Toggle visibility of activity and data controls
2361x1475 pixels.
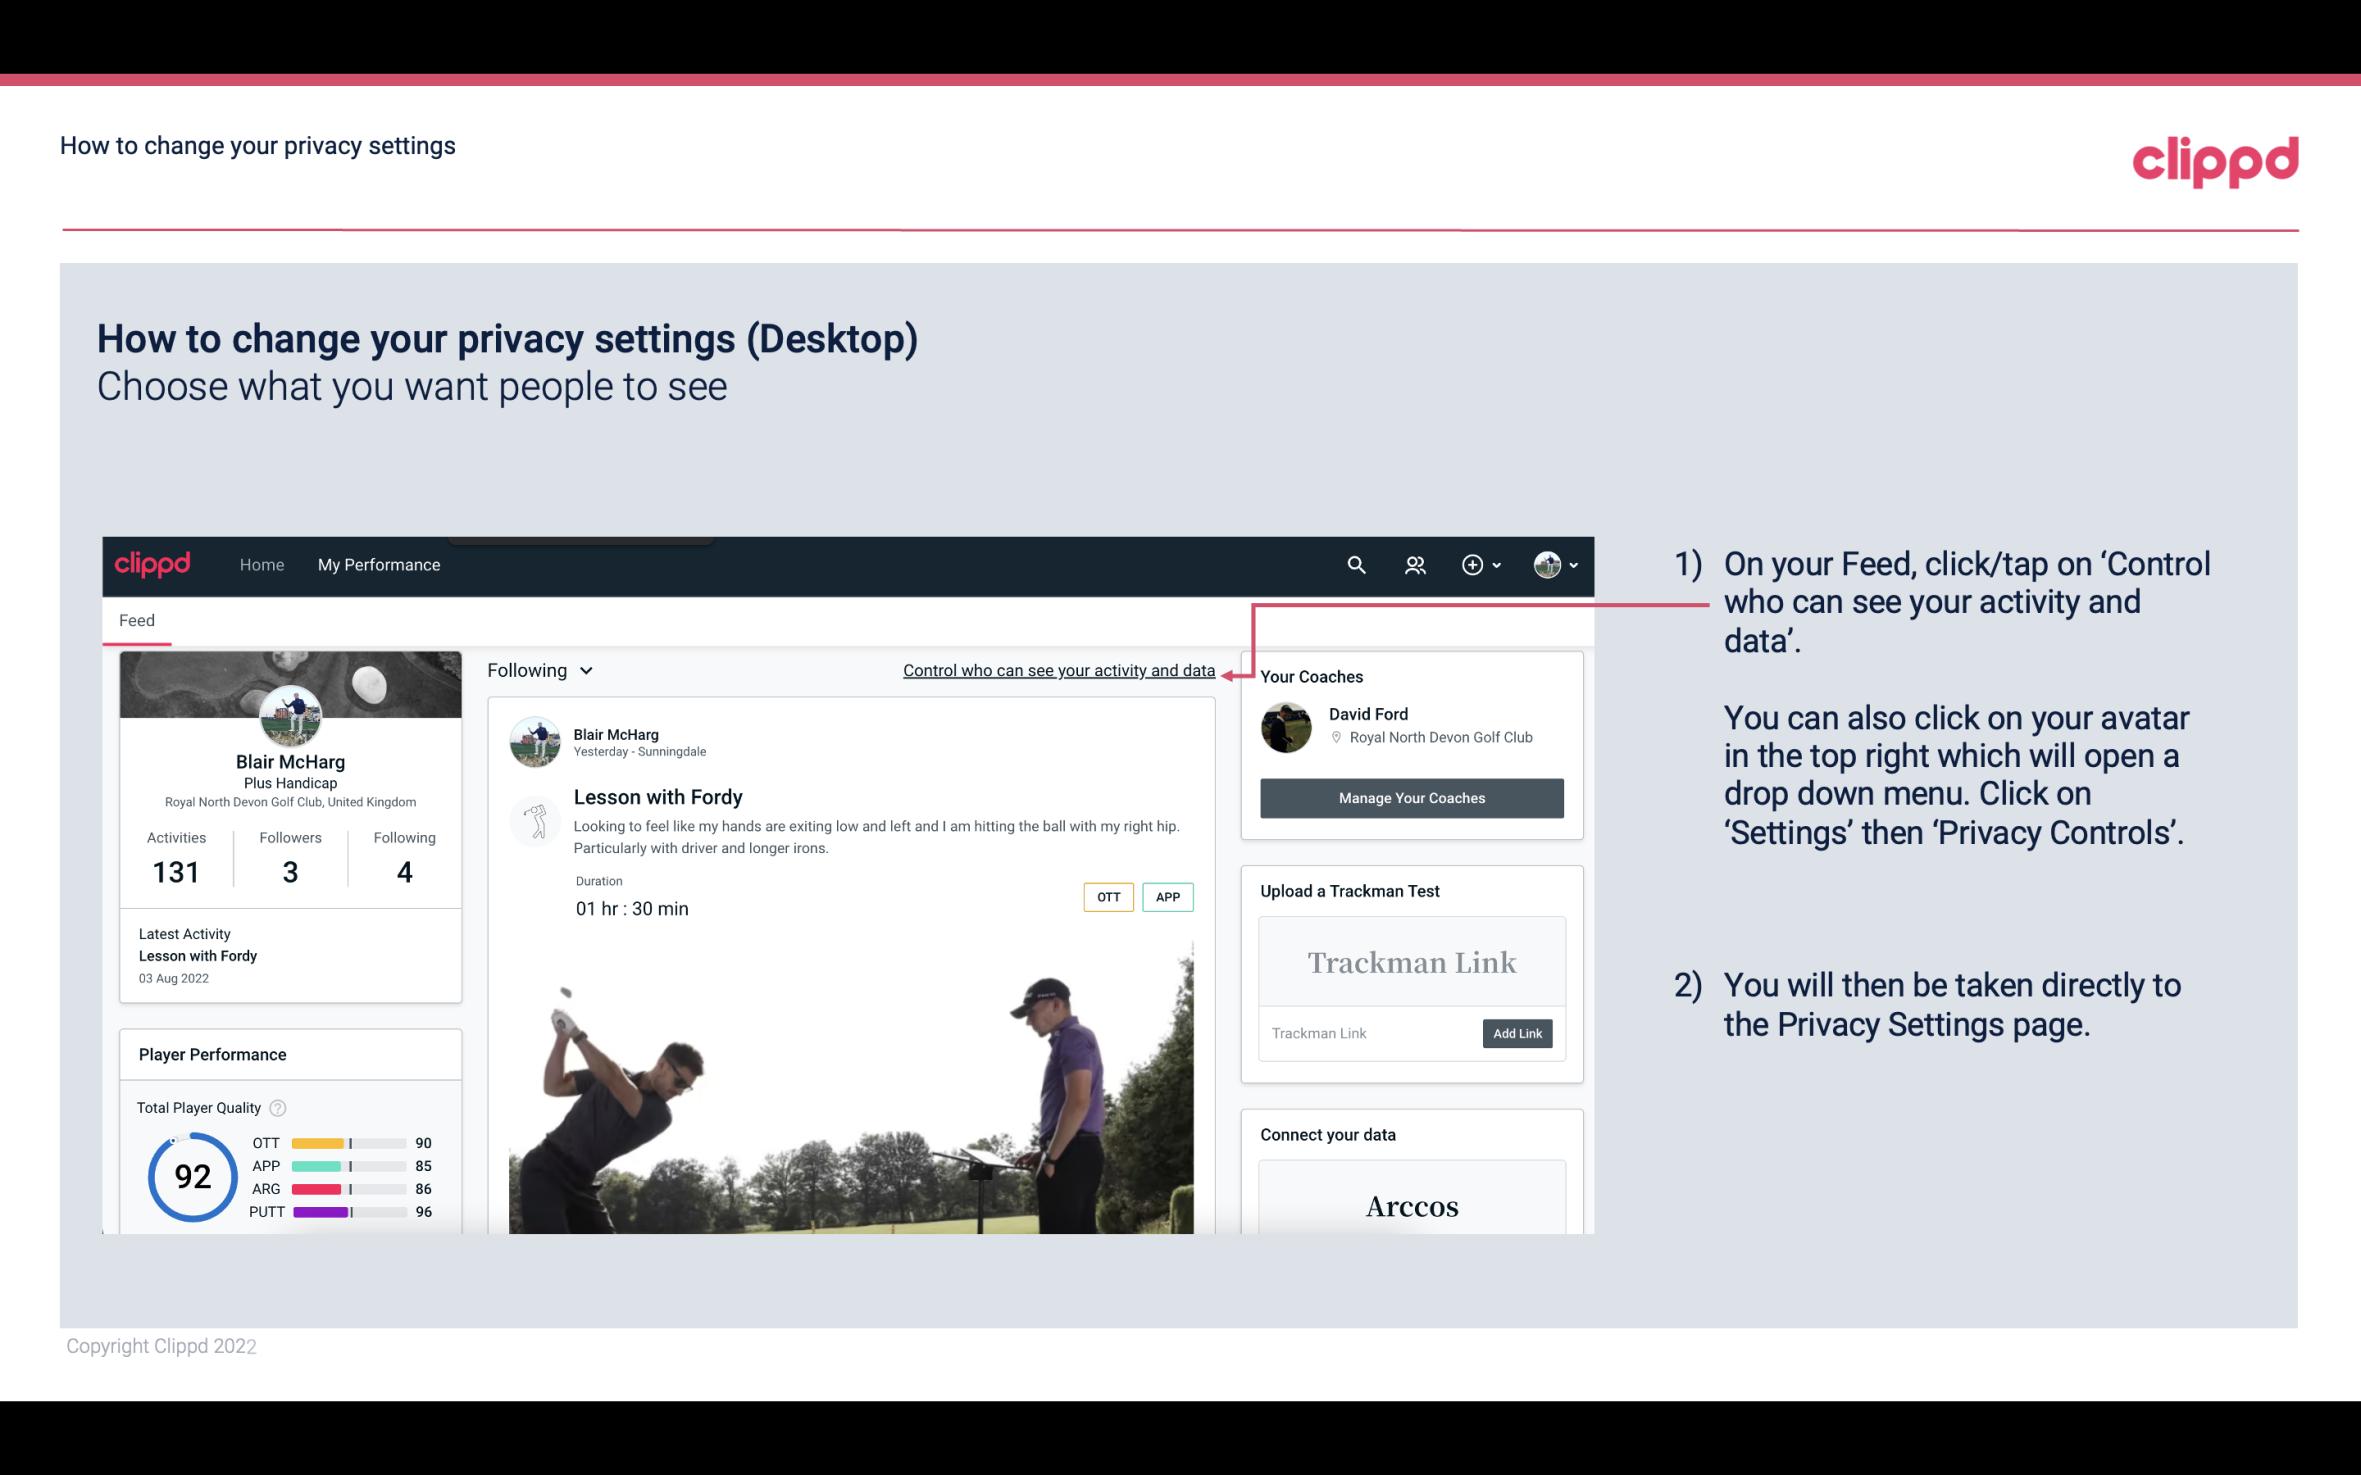coord(1058,668)
